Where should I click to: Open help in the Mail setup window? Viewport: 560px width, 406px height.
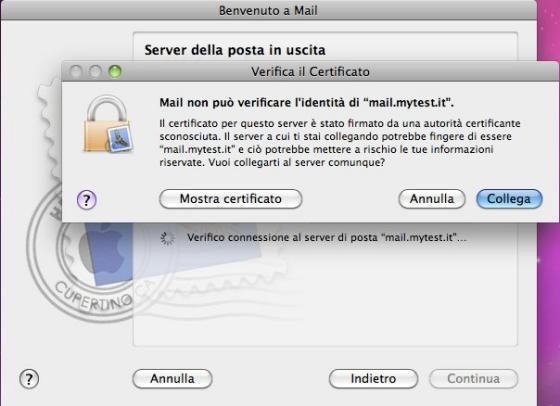click(29, 379)
